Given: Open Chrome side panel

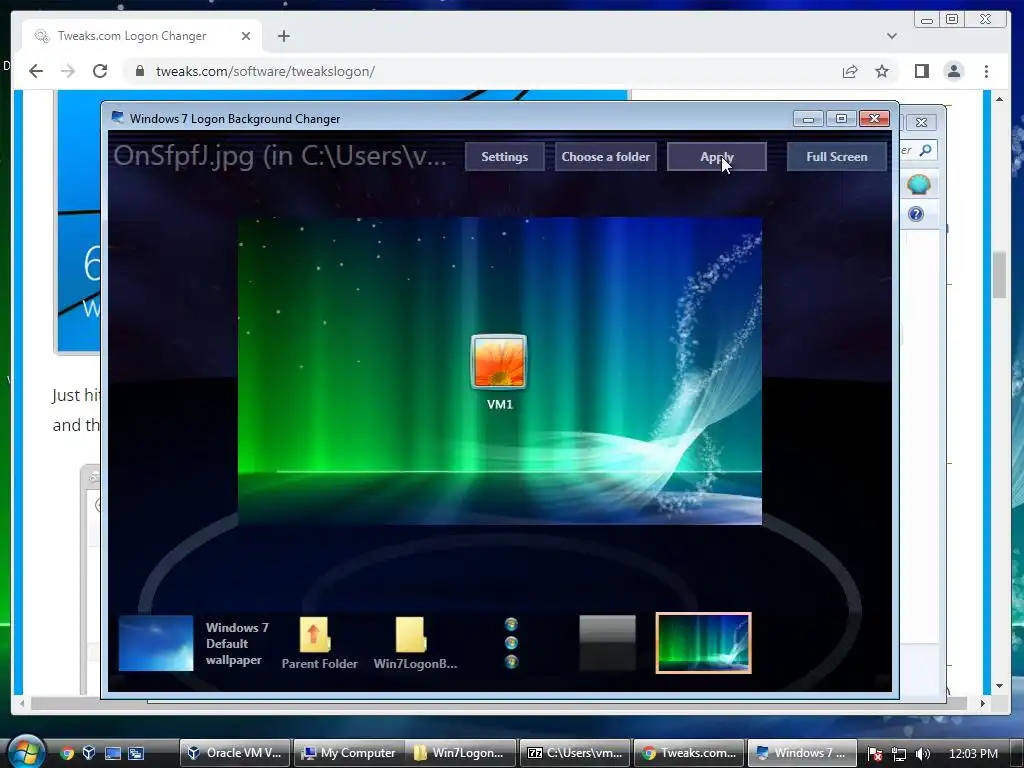Looking at the screenshot, I should [921, 71].
